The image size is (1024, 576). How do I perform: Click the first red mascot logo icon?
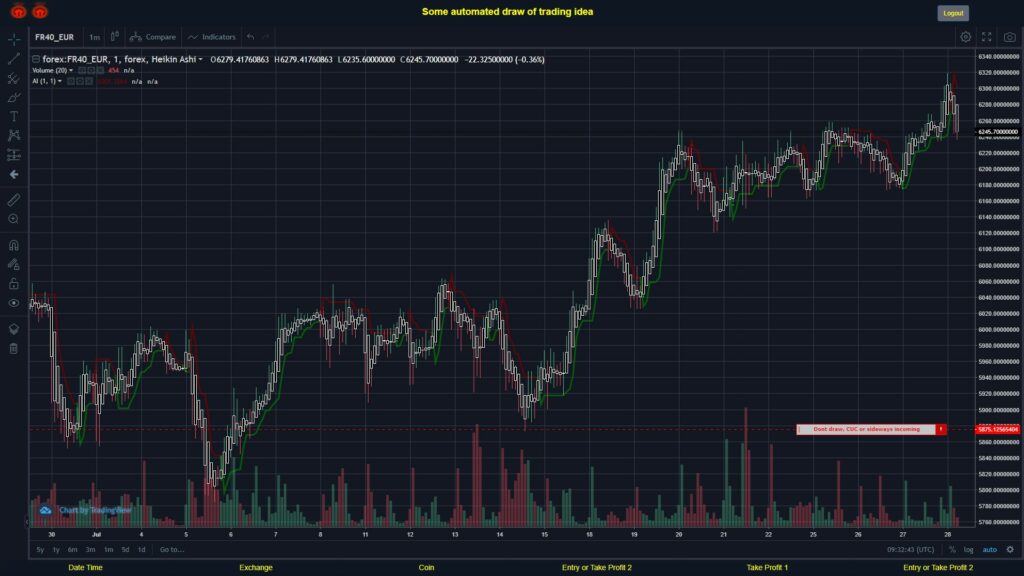coord(18,11)
